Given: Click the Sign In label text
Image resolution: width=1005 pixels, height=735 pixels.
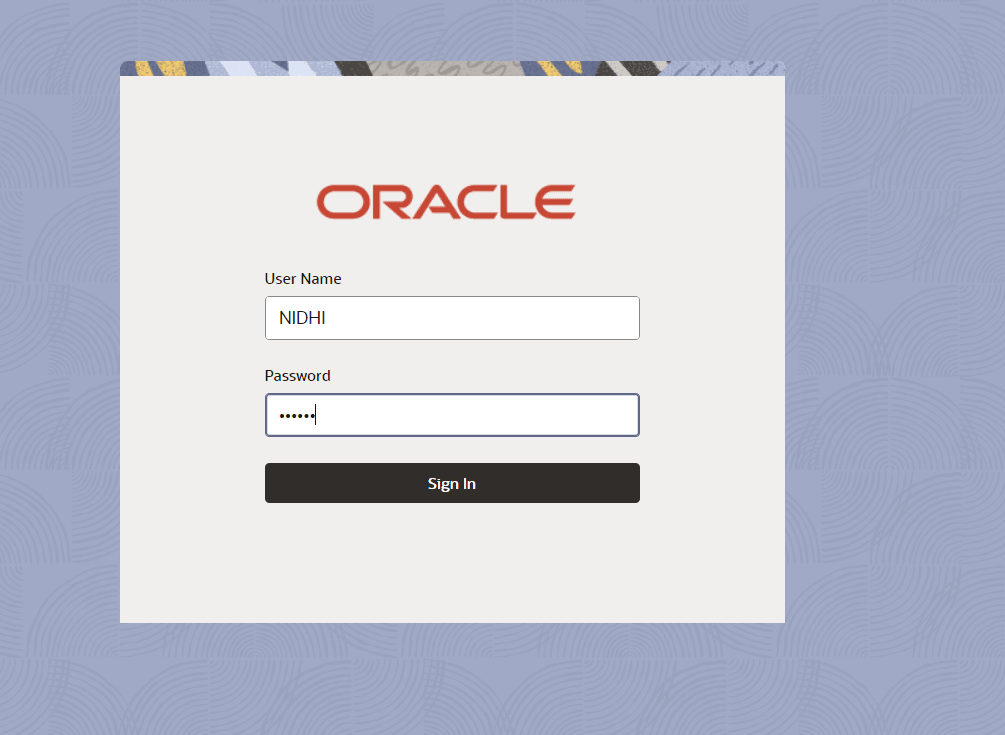Looking at the screenshot, I should click(451, 482).
